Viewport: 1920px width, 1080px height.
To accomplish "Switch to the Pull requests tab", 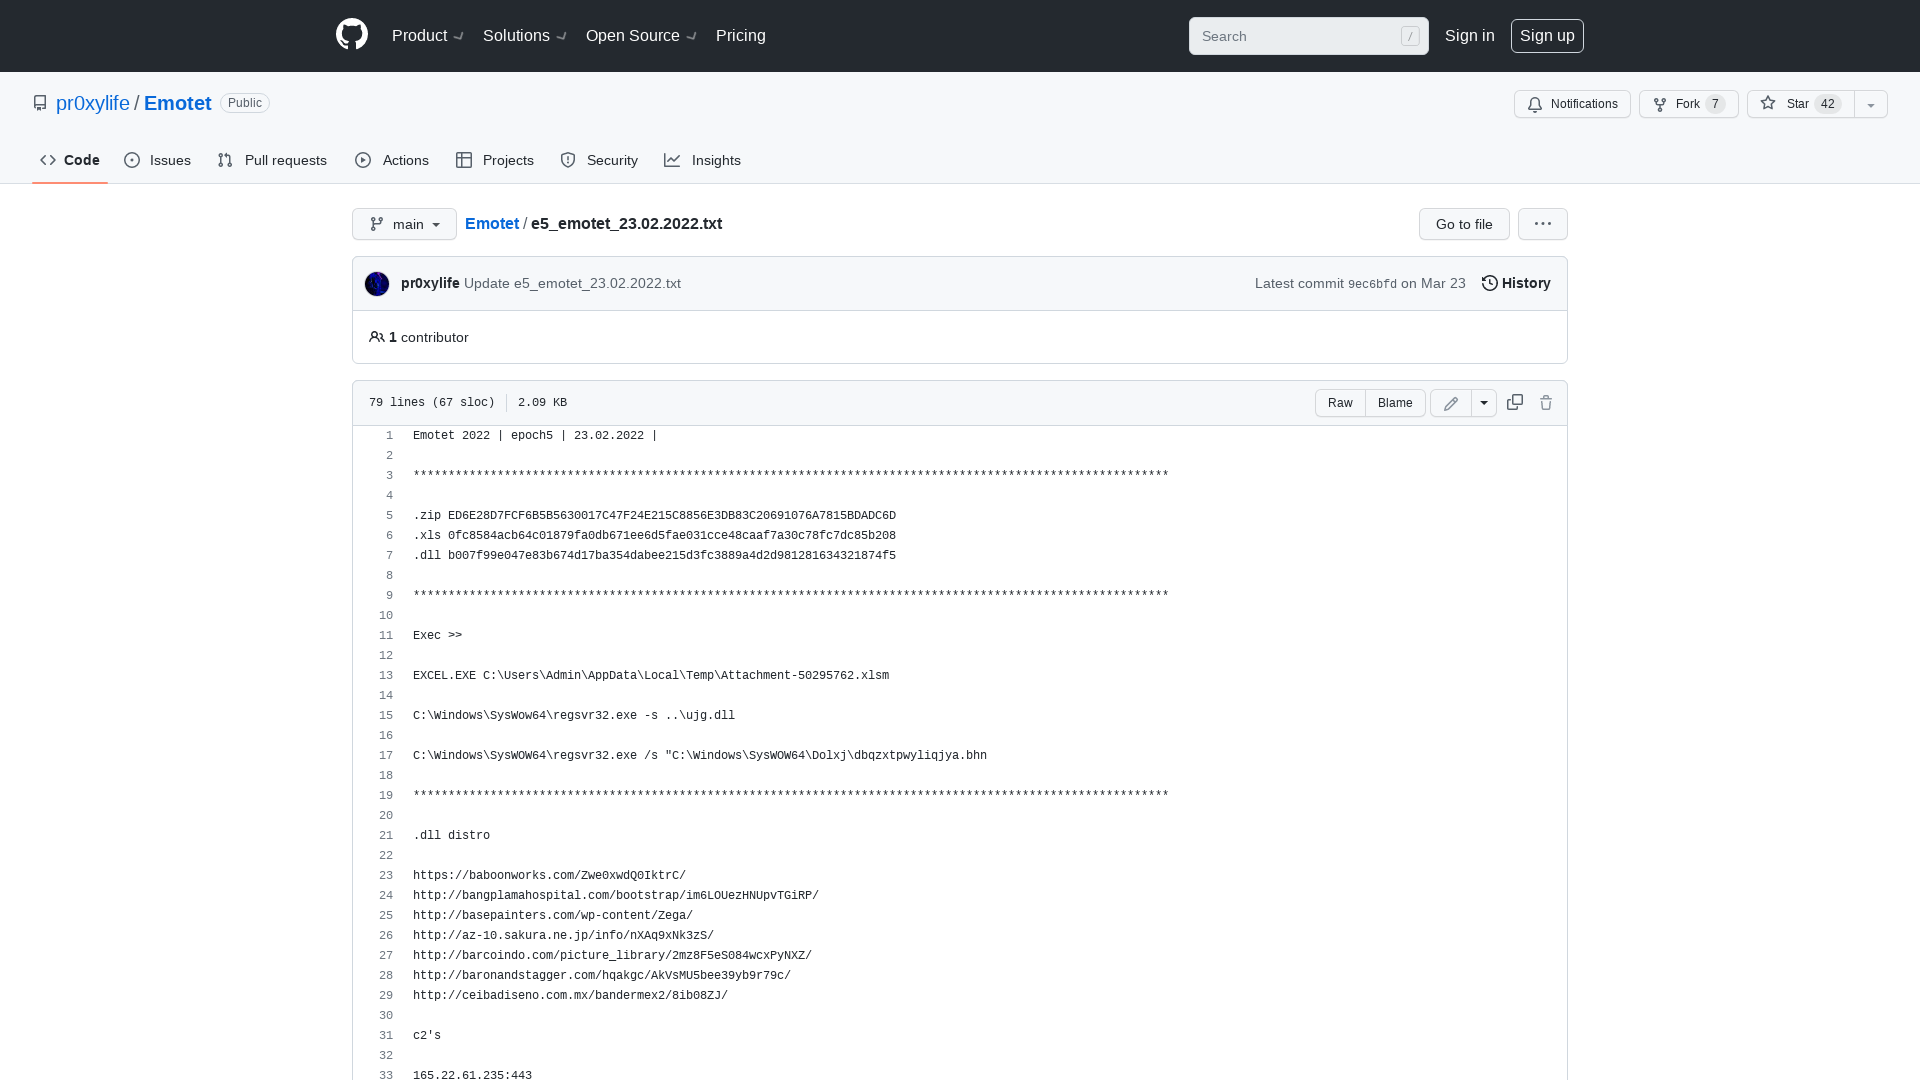I will pos(272,160).
